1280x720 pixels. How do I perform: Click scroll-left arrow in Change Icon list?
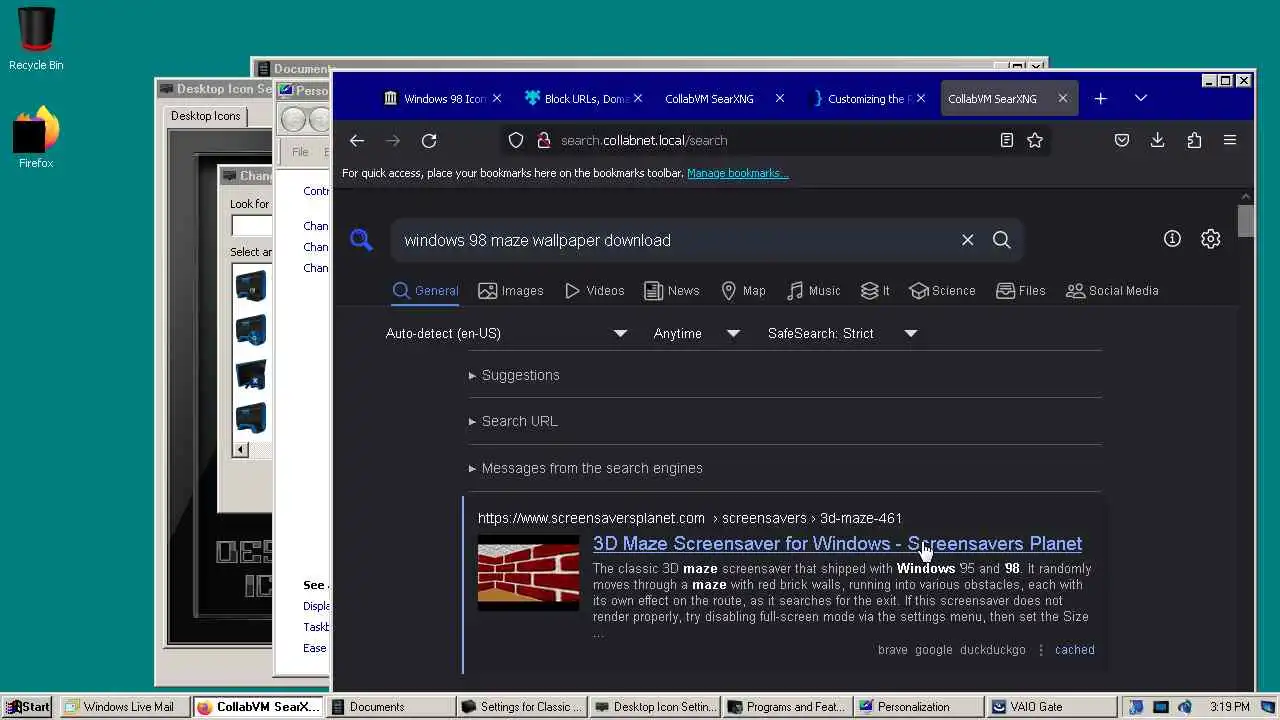[x=240, y=450]
